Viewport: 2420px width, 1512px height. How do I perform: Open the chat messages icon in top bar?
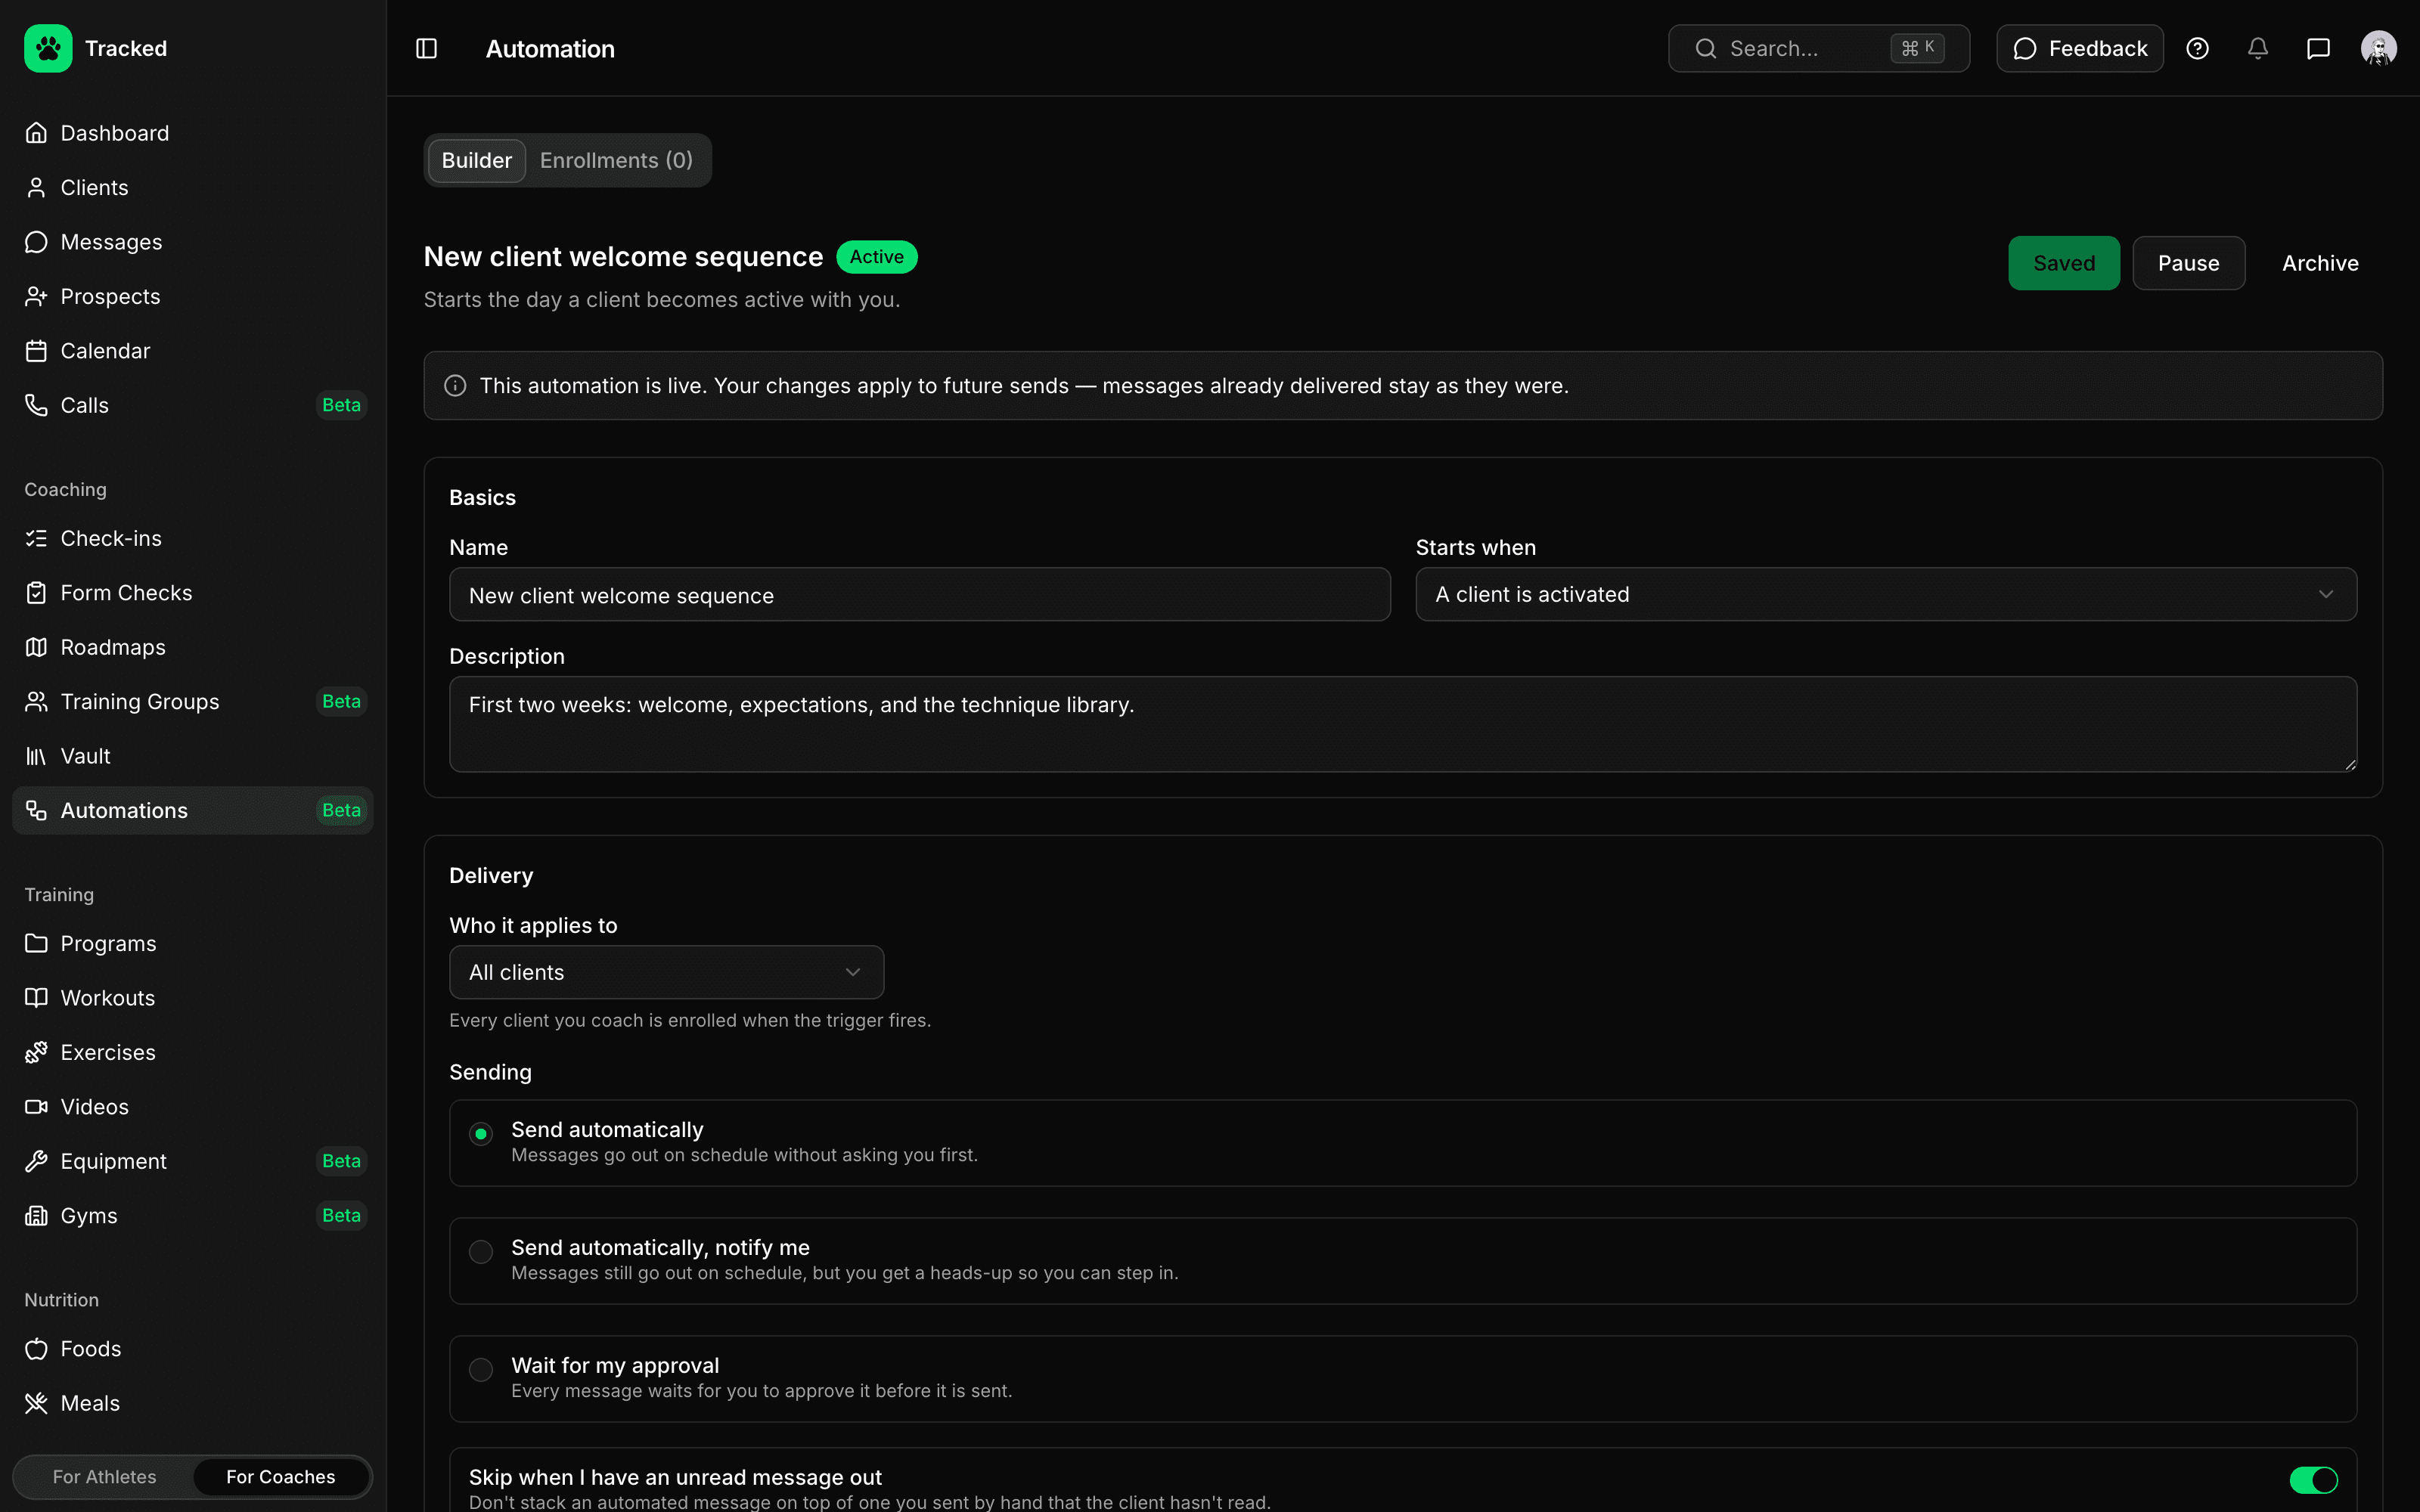2318,49
